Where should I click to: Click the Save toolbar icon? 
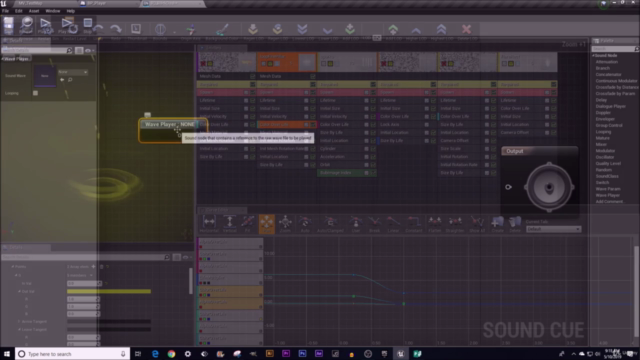[9, 25]
